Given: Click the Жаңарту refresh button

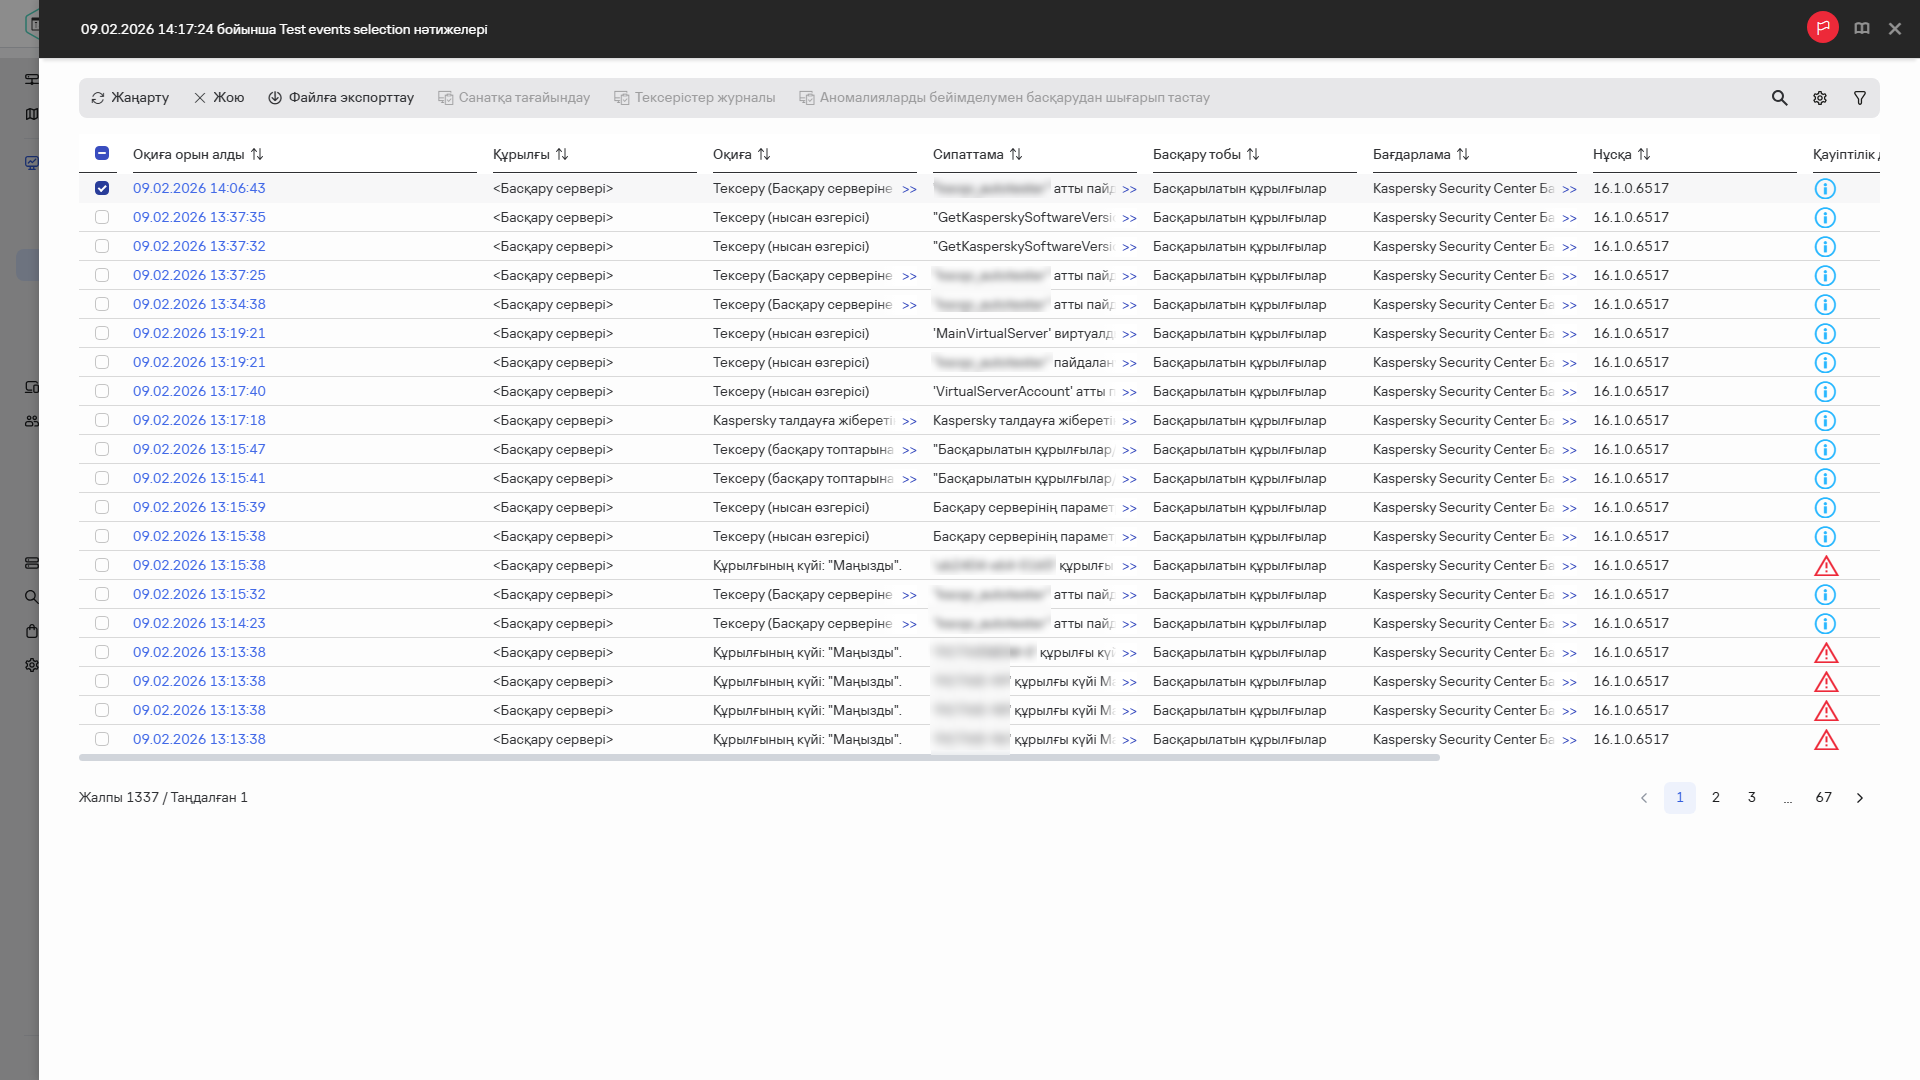Looking at the screenshot, I should pyautogui.click(x=130, y=98).
